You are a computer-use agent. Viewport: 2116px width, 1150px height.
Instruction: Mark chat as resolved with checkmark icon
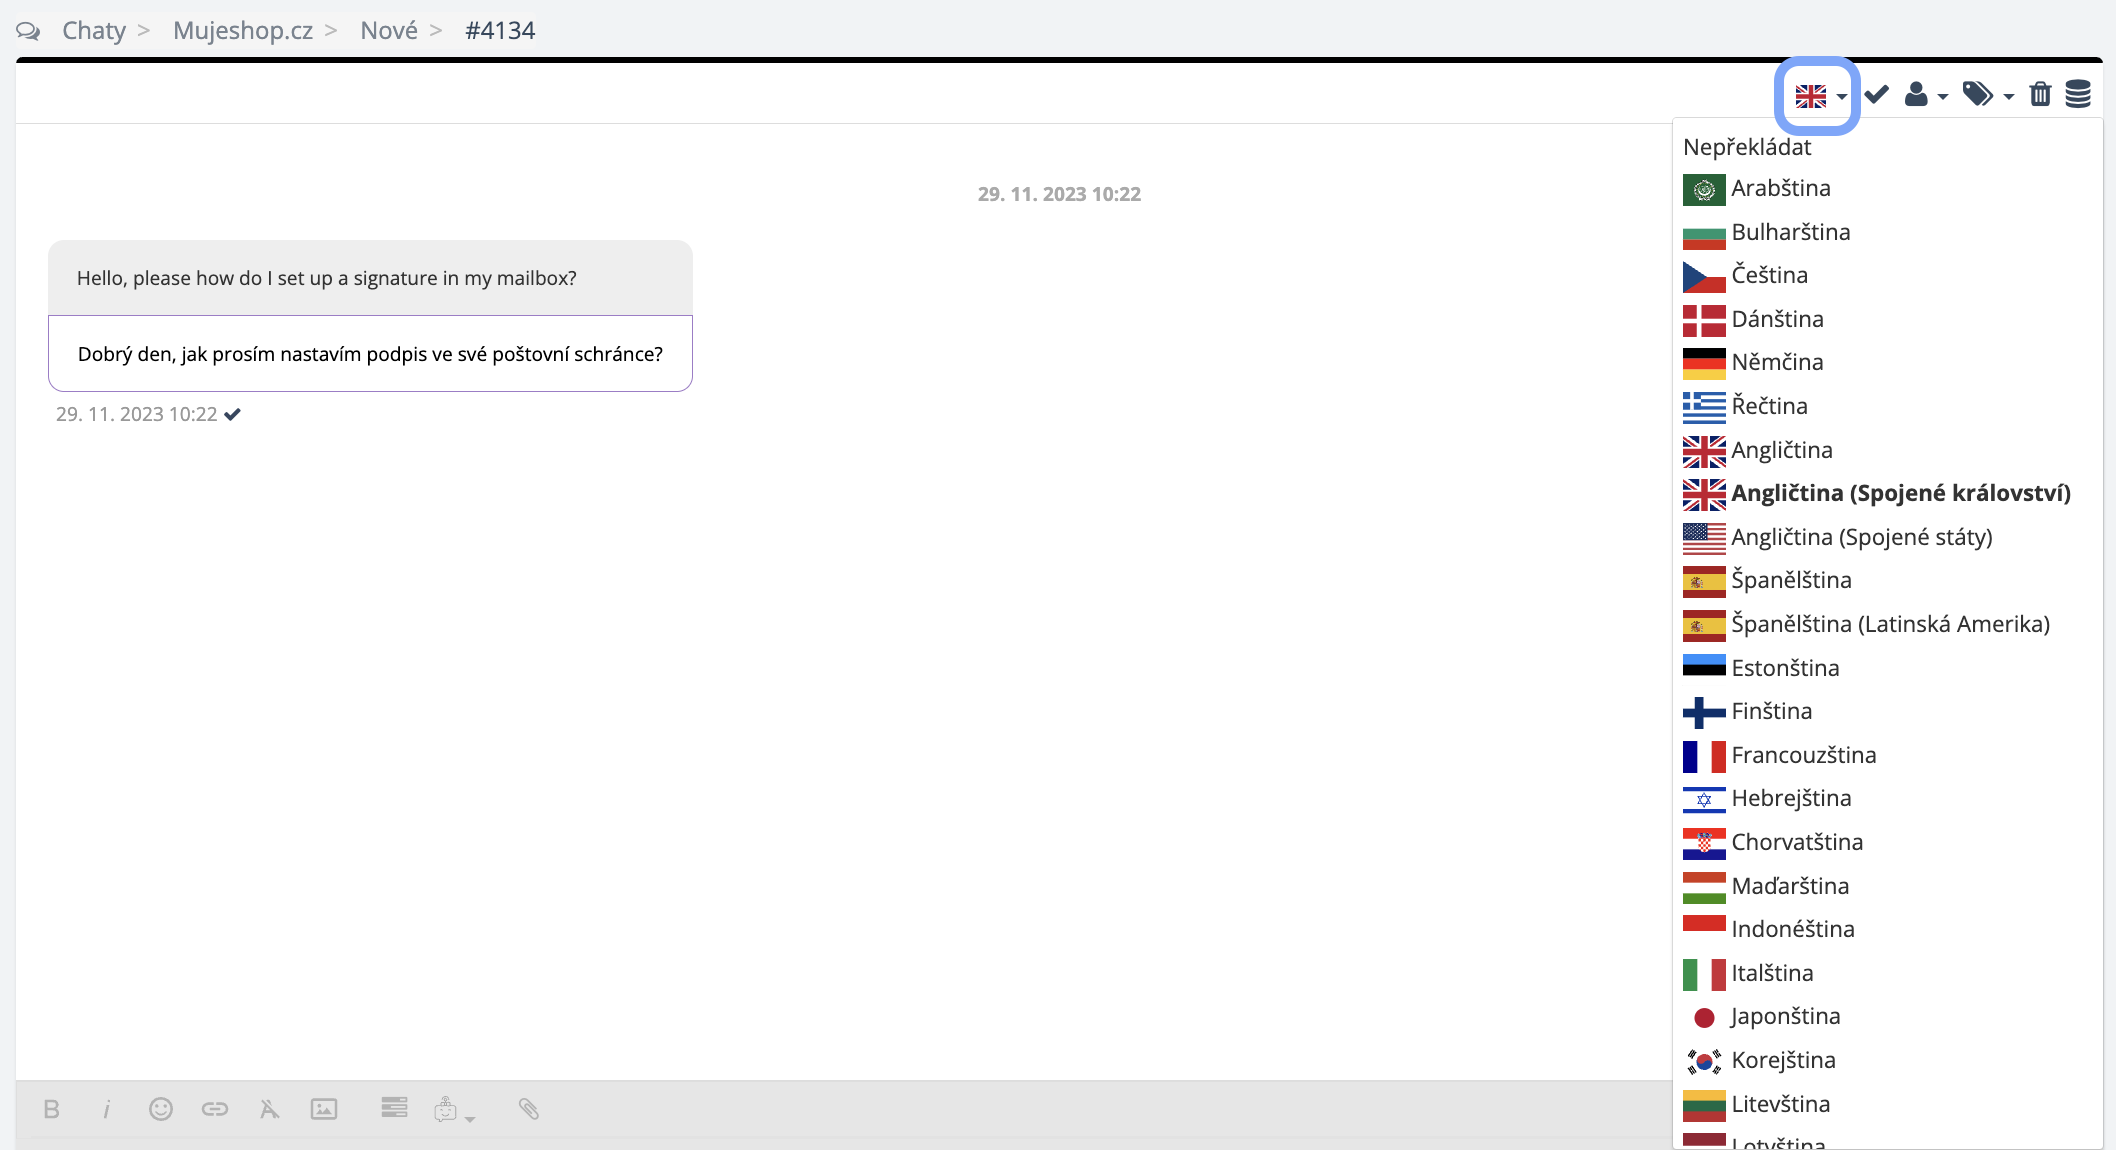[1876, 95]
